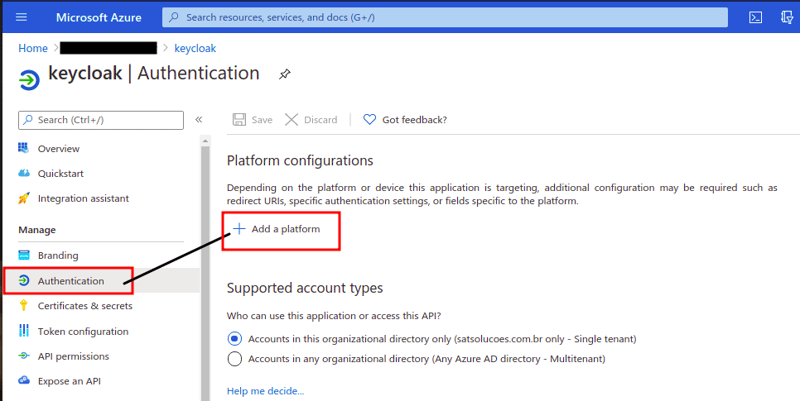Open Cloud Shell icon in header
Viewport: 800px width, 401px height.
click(756, 17)
